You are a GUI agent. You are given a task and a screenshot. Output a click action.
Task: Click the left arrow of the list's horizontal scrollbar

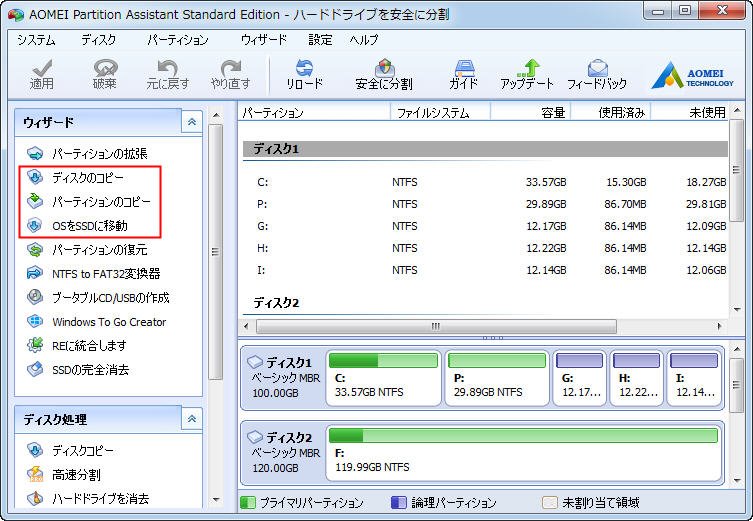[x=246, y=327]
